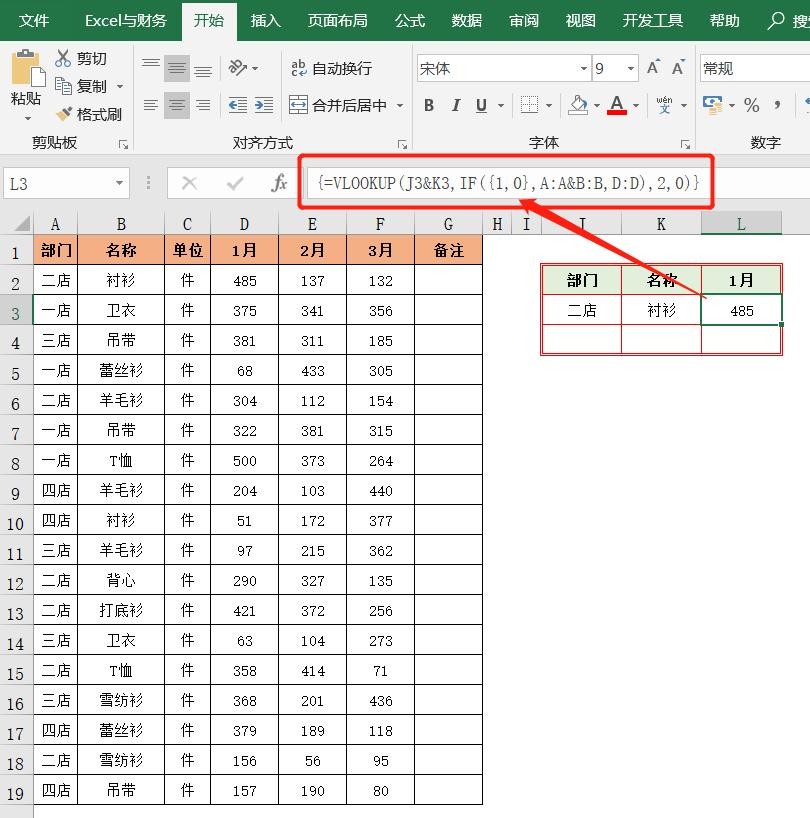Viewport: 810px width, 818px height.
Task: Click the cell borders icon
Action: (529, 105)
